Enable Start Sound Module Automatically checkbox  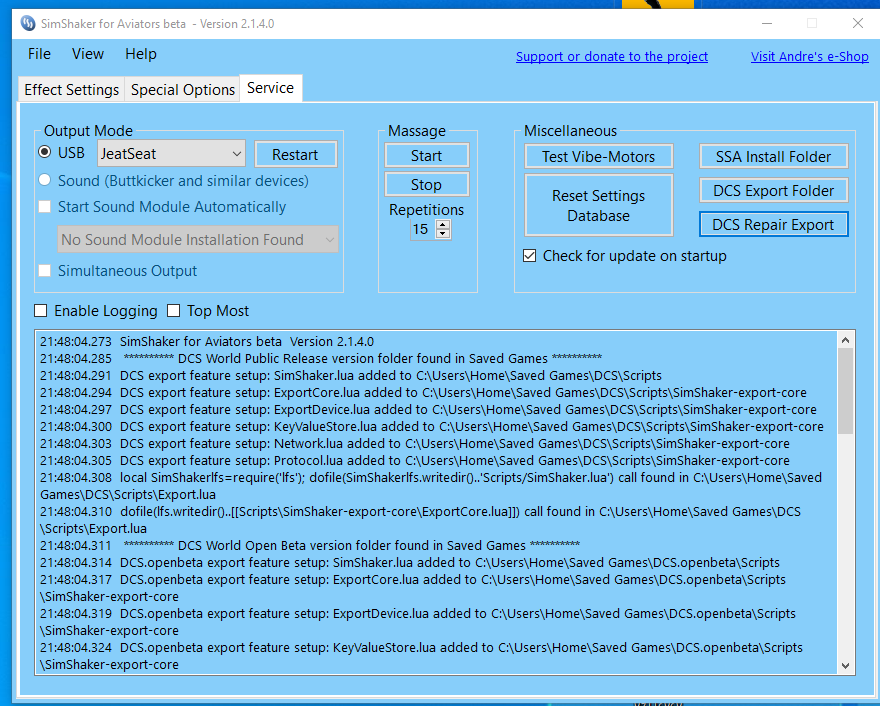(x=44, y=207)
